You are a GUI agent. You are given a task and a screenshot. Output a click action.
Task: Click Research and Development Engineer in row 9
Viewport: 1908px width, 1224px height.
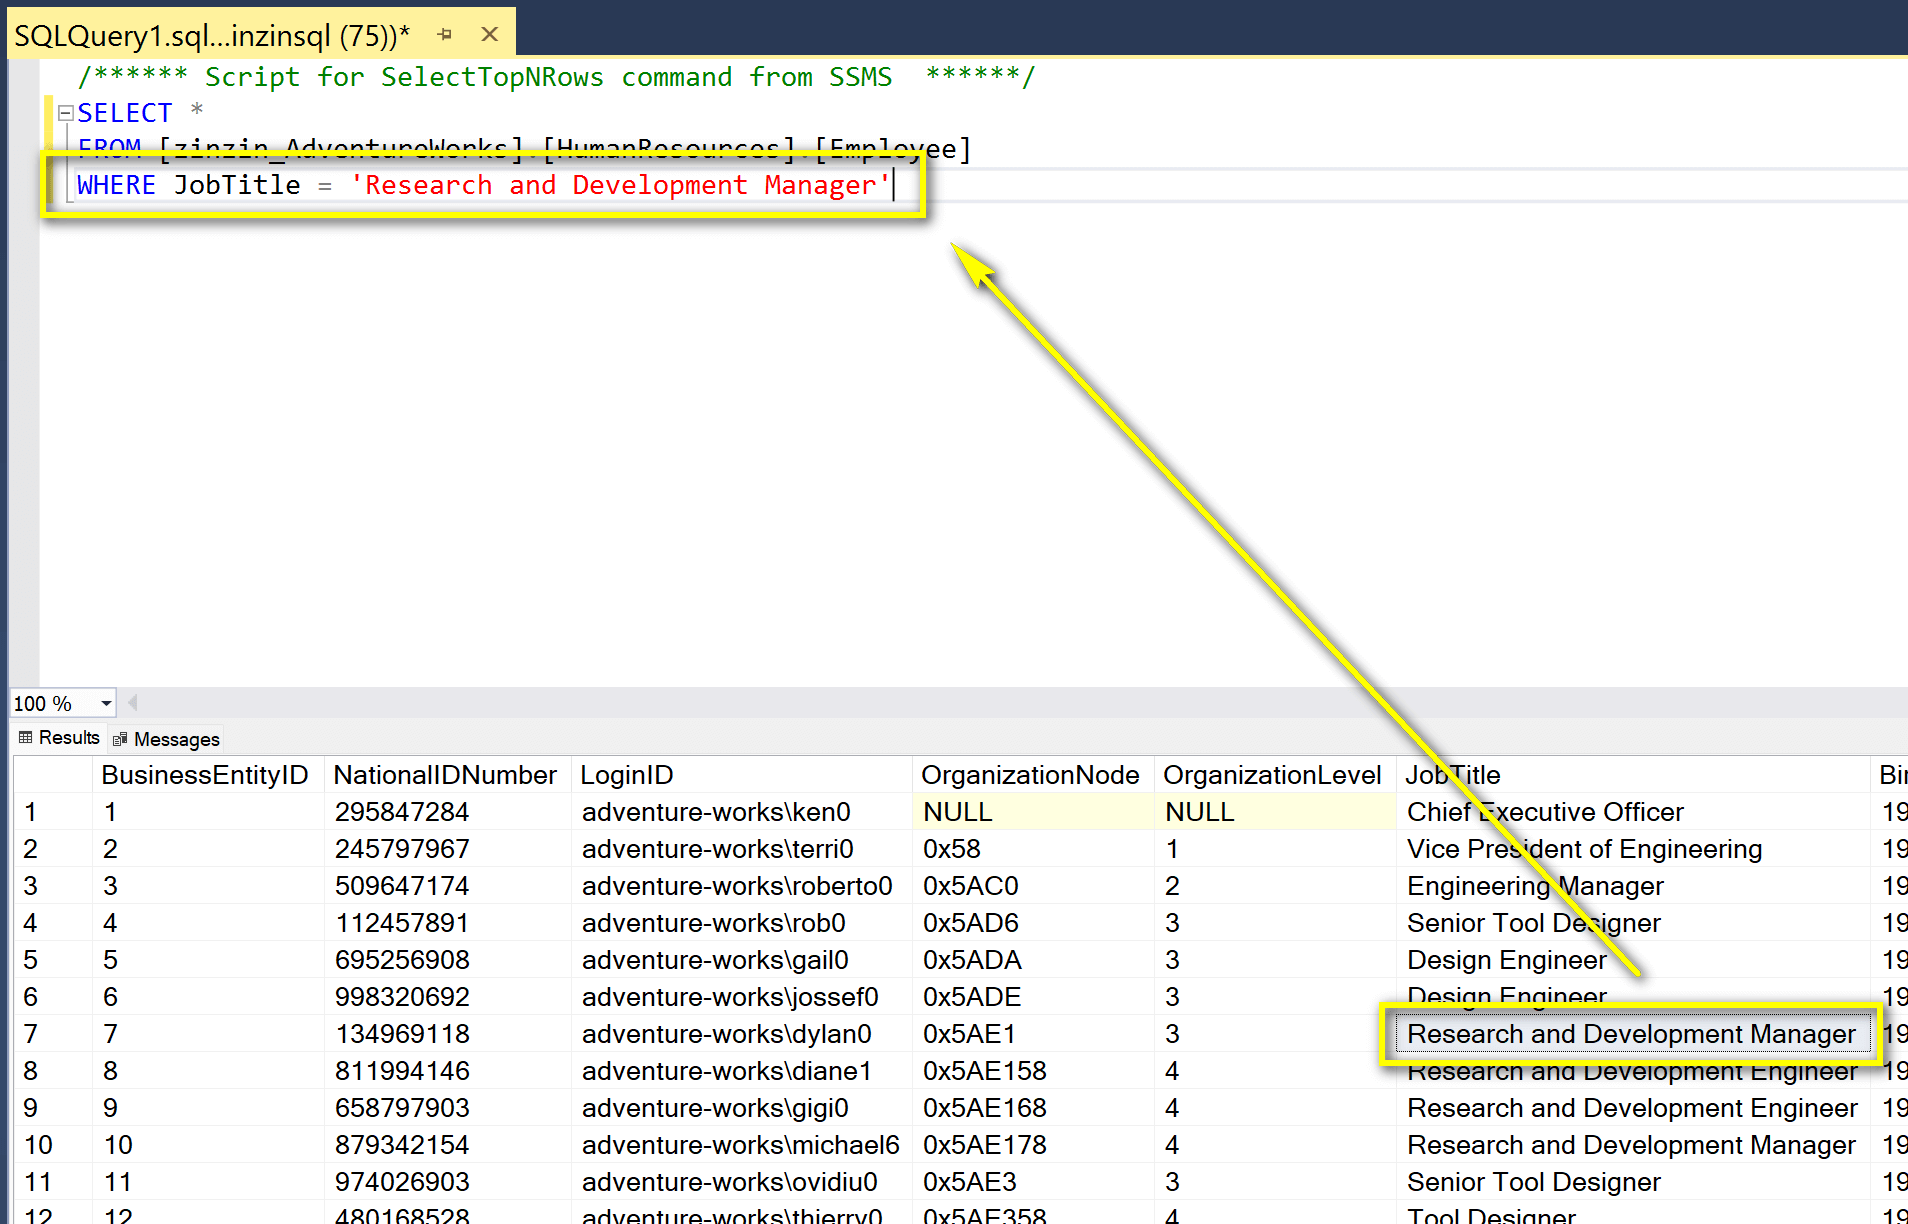pyautogui.click(x=1632, y=1108)
